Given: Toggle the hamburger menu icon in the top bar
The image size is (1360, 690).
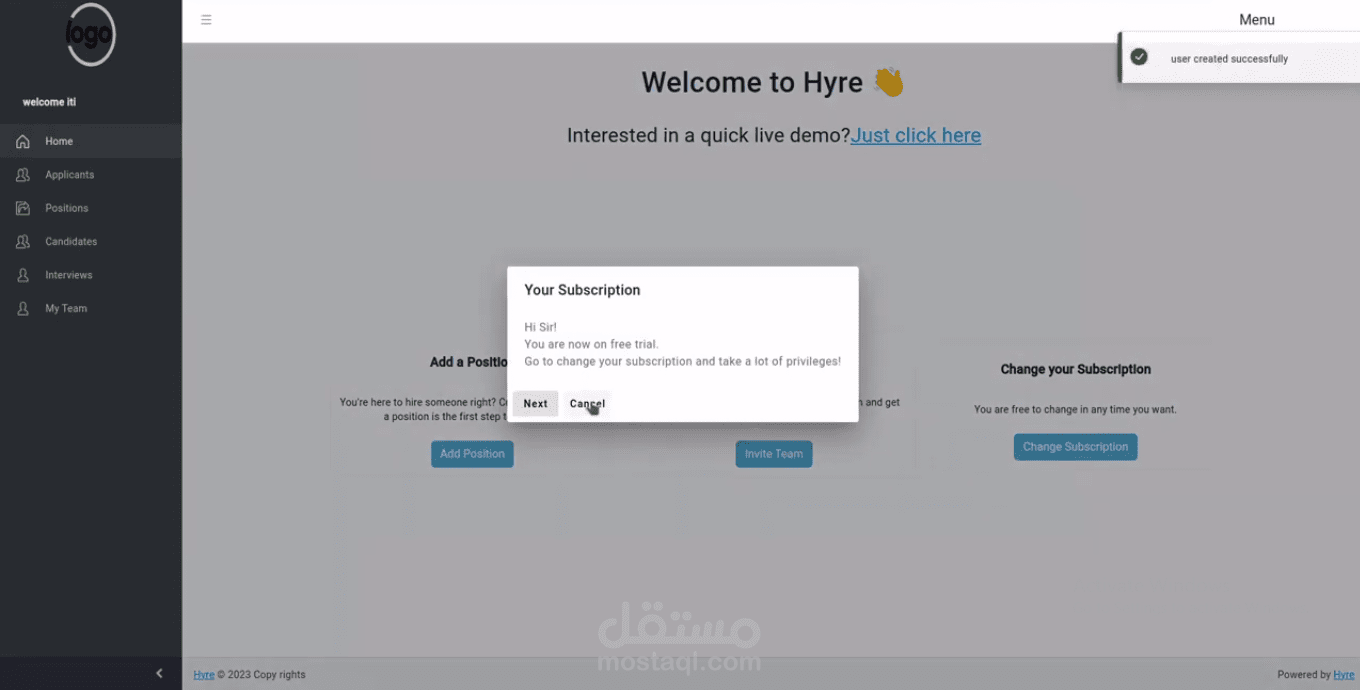Looking at the screenshot, I should pyautogui.click(x=206, y=20).
